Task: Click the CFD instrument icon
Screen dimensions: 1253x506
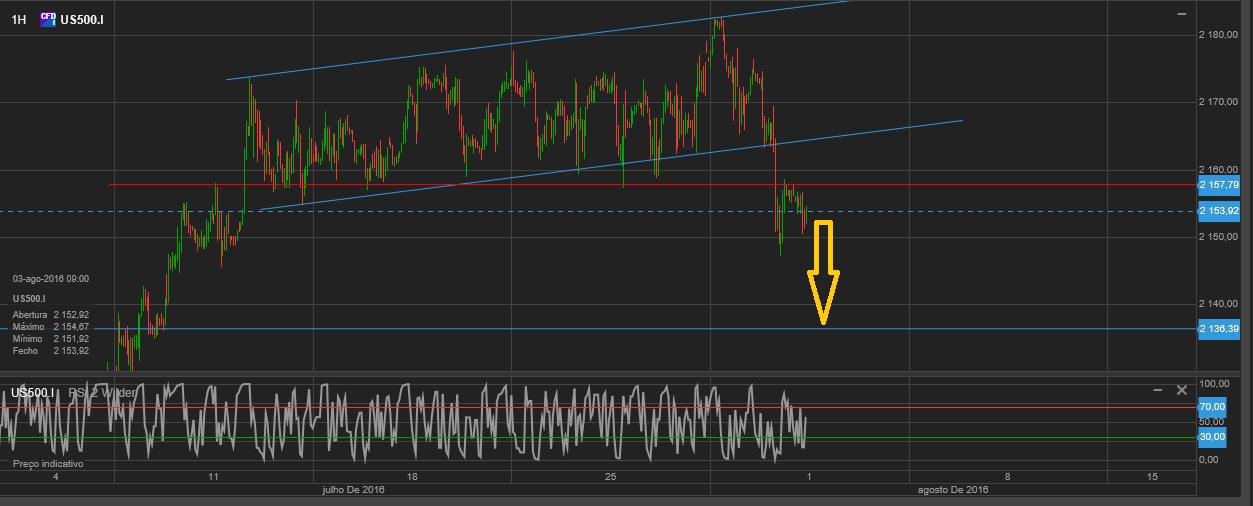Action: click(x=47, y=18)
